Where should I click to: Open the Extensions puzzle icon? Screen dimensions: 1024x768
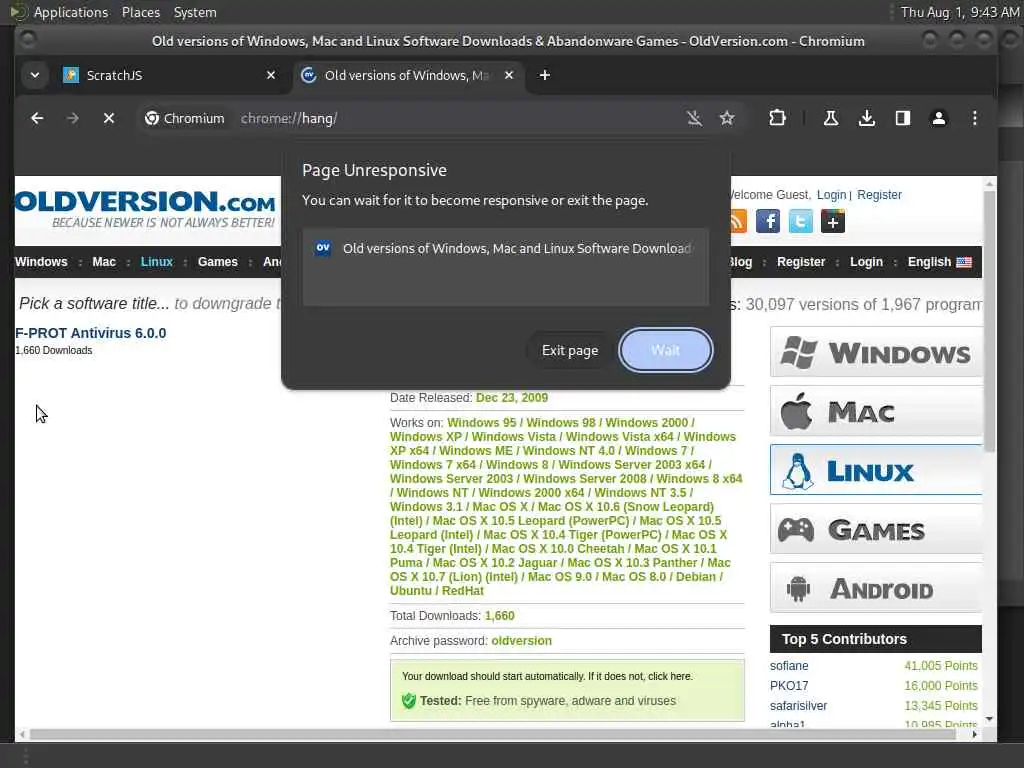pyautogui.click(x=777, y=118)
